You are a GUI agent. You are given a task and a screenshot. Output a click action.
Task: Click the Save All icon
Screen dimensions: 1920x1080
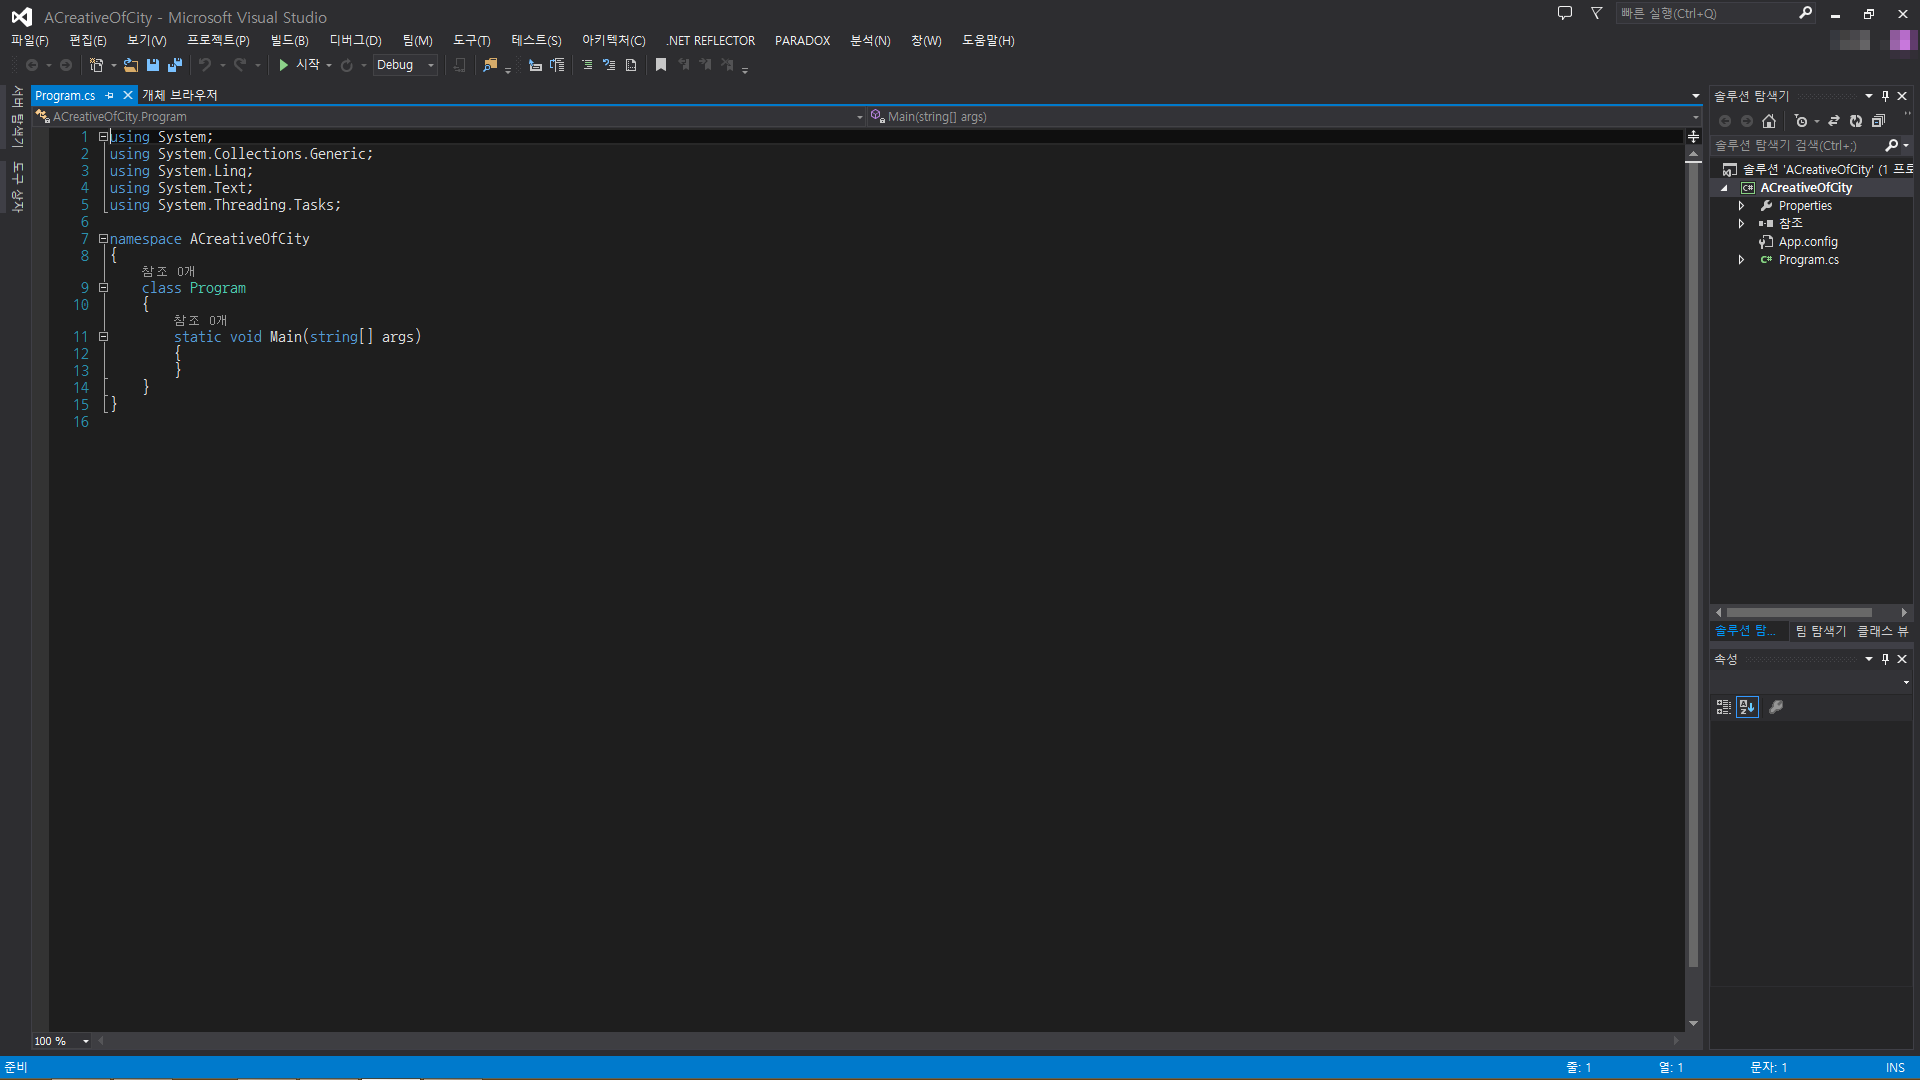click(175, 65)
